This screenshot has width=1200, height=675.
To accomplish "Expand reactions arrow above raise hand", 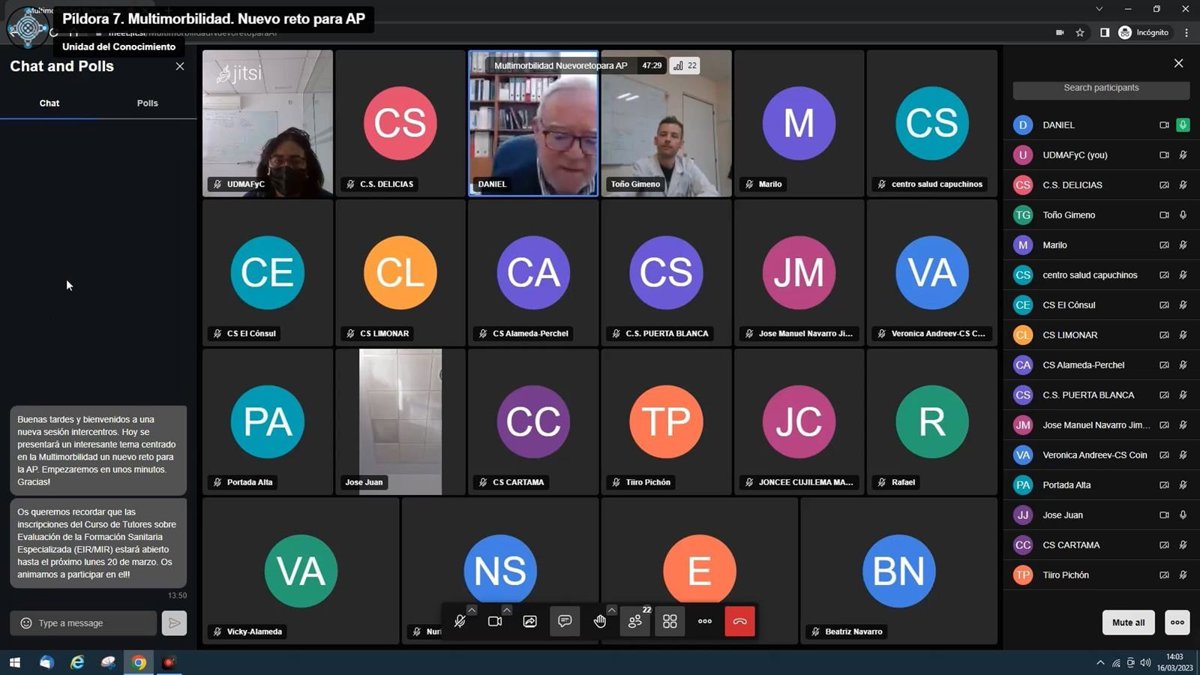I will (x=612, y=610).
